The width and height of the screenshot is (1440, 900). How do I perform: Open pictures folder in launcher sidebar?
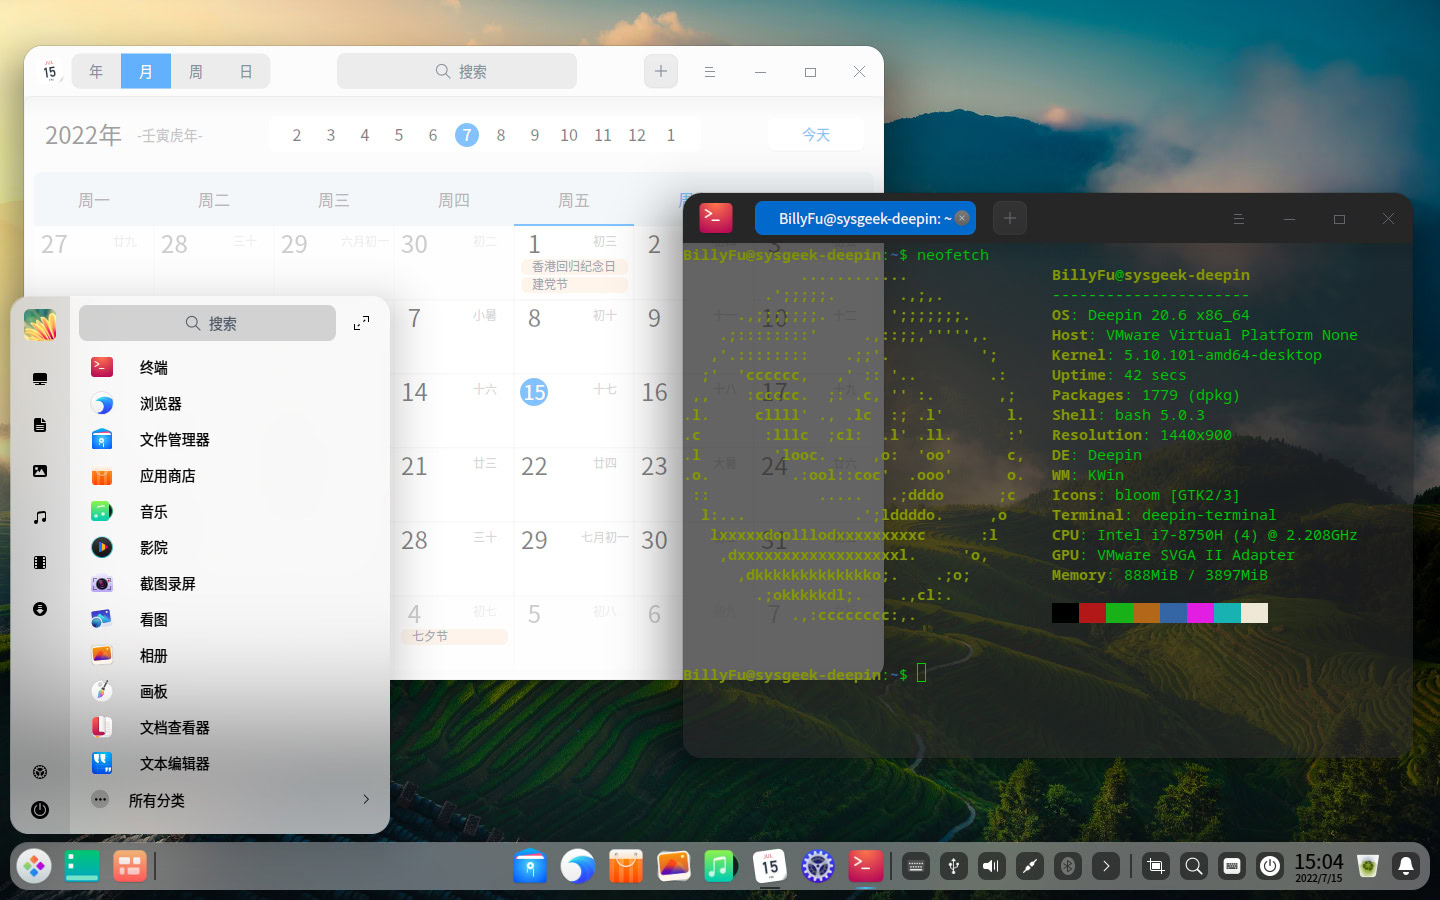tap(40, 471)
